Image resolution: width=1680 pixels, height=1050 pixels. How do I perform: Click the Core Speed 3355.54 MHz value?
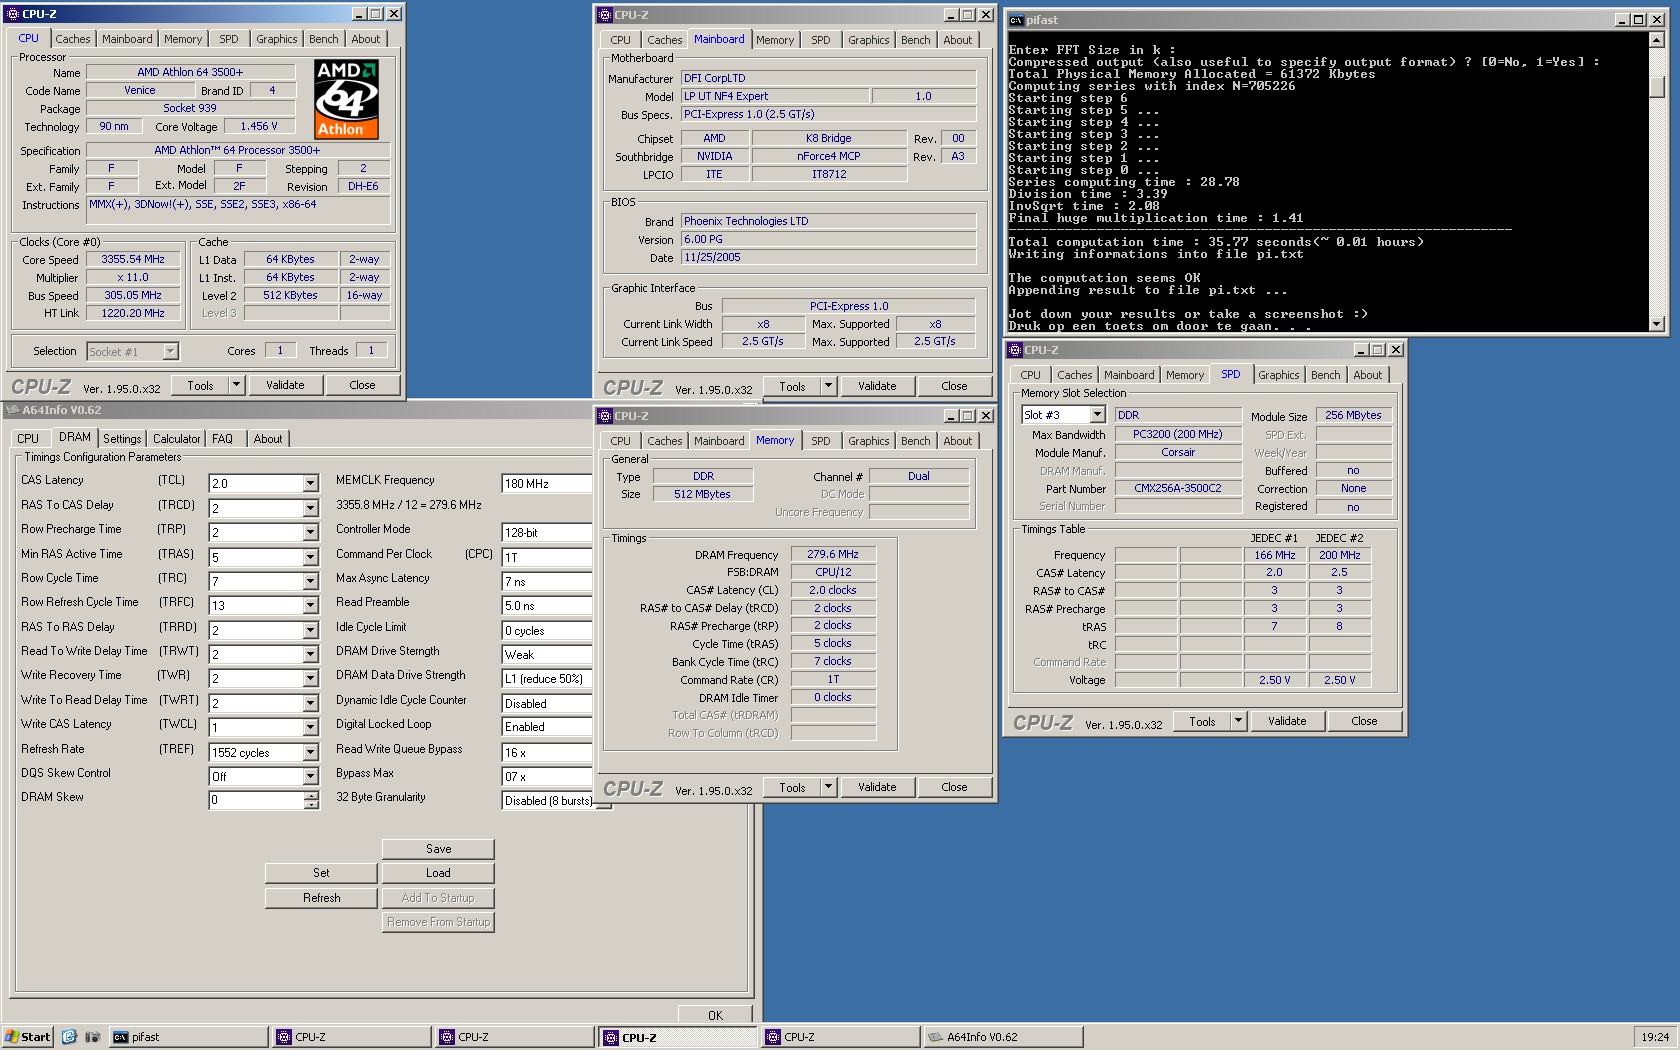133,259
